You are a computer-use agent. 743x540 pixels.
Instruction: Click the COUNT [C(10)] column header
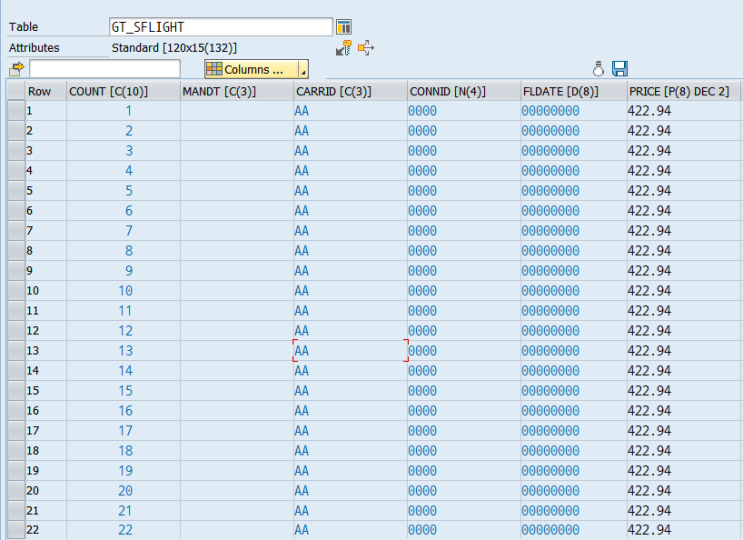123,91
